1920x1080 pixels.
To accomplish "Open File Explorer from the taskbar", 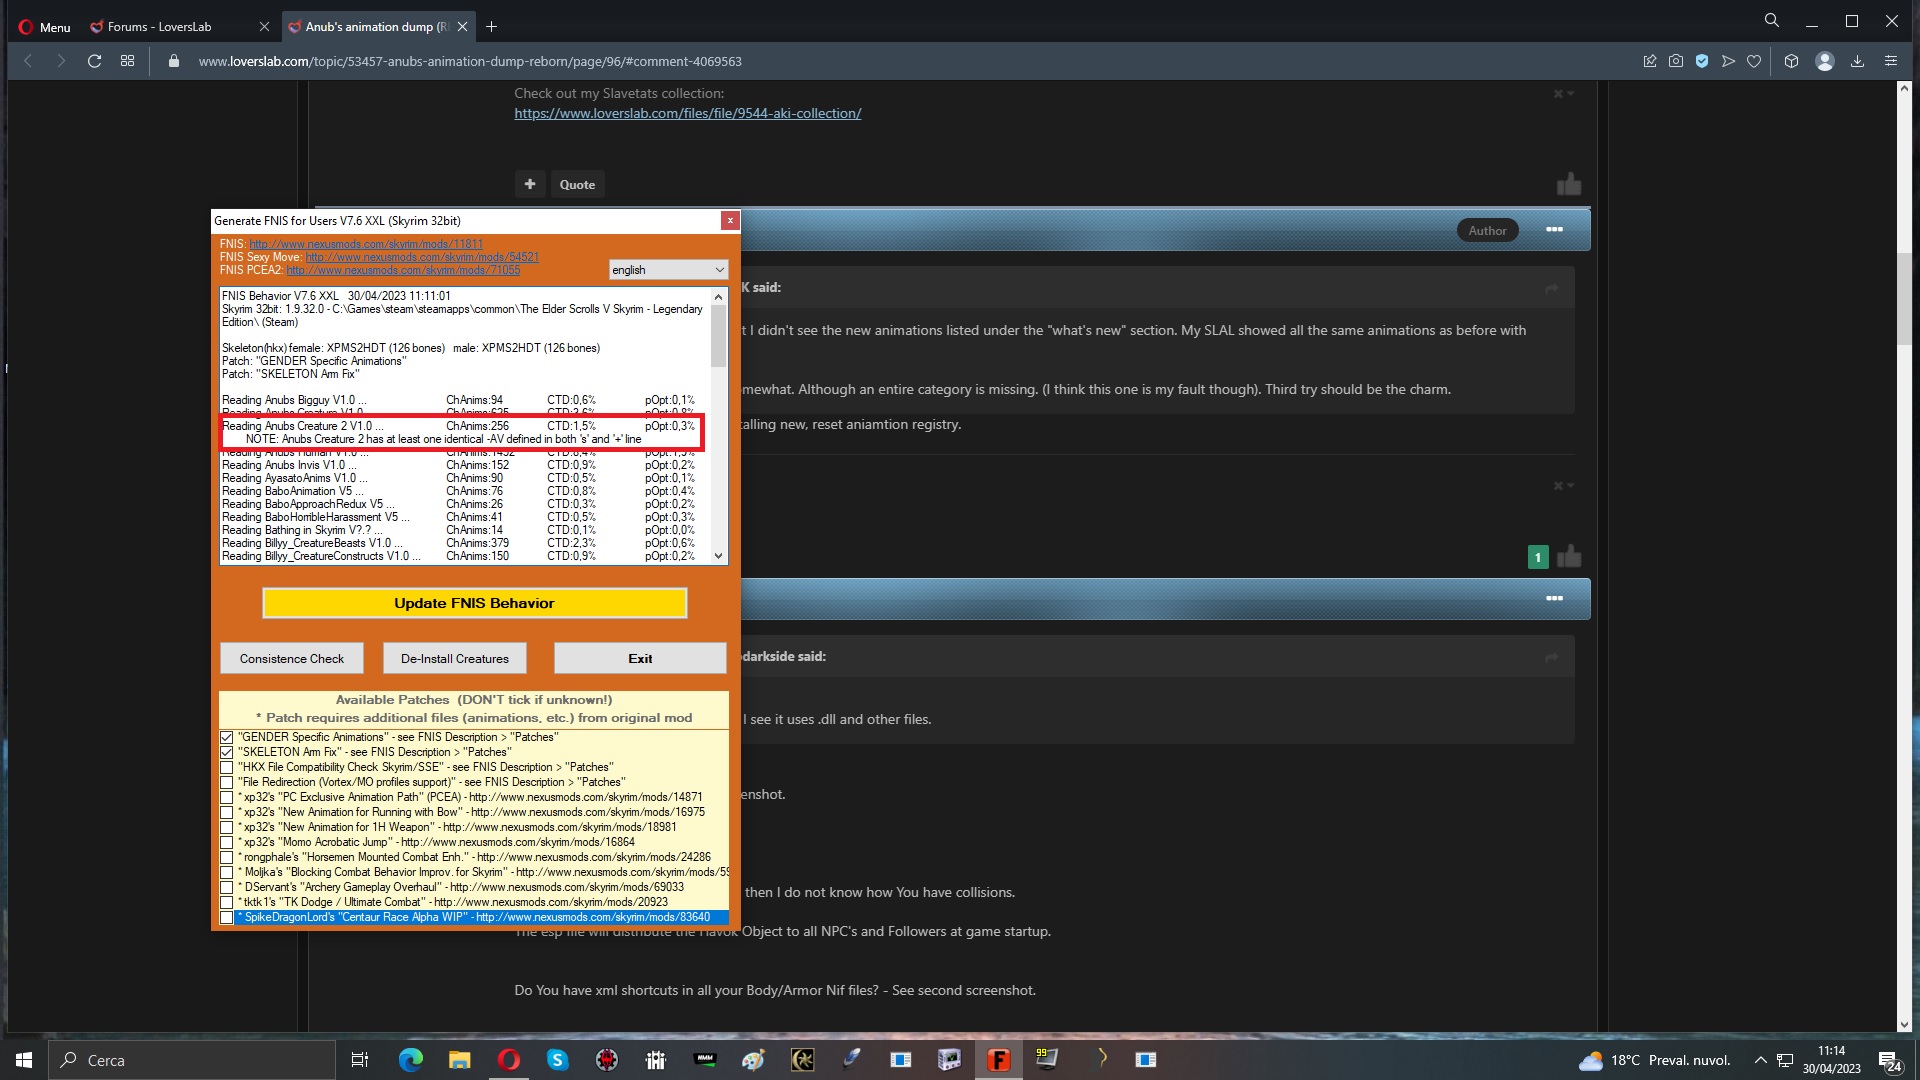I will tap(459, 1060).
